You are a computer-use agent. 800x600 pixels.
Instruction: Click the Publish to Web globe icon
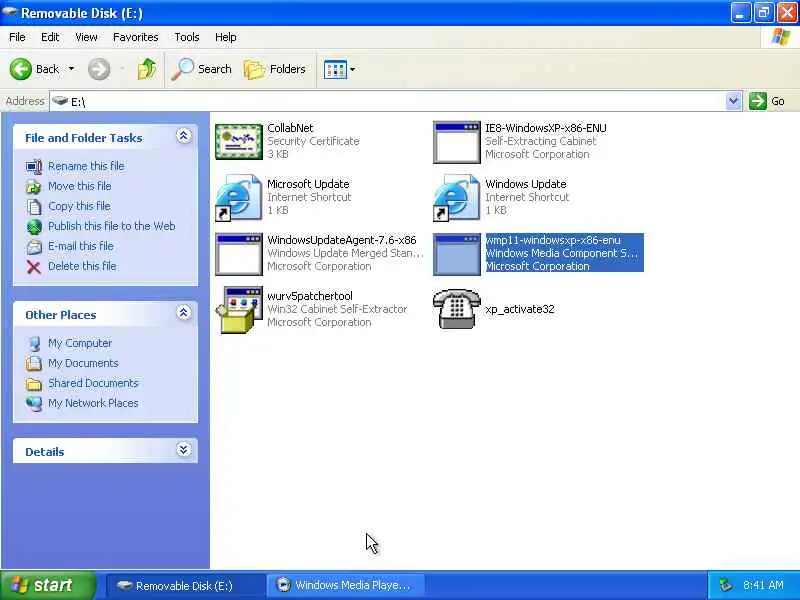pos(34,227)
